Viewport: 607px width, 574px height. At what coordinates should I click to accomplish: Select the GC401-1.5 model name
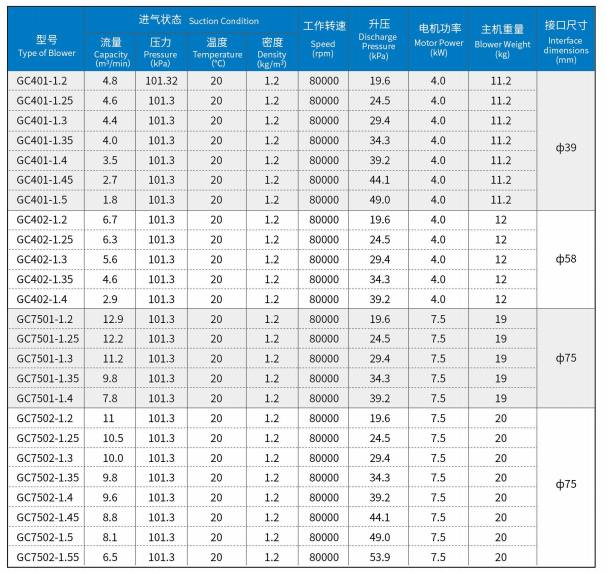coord(42,200)
